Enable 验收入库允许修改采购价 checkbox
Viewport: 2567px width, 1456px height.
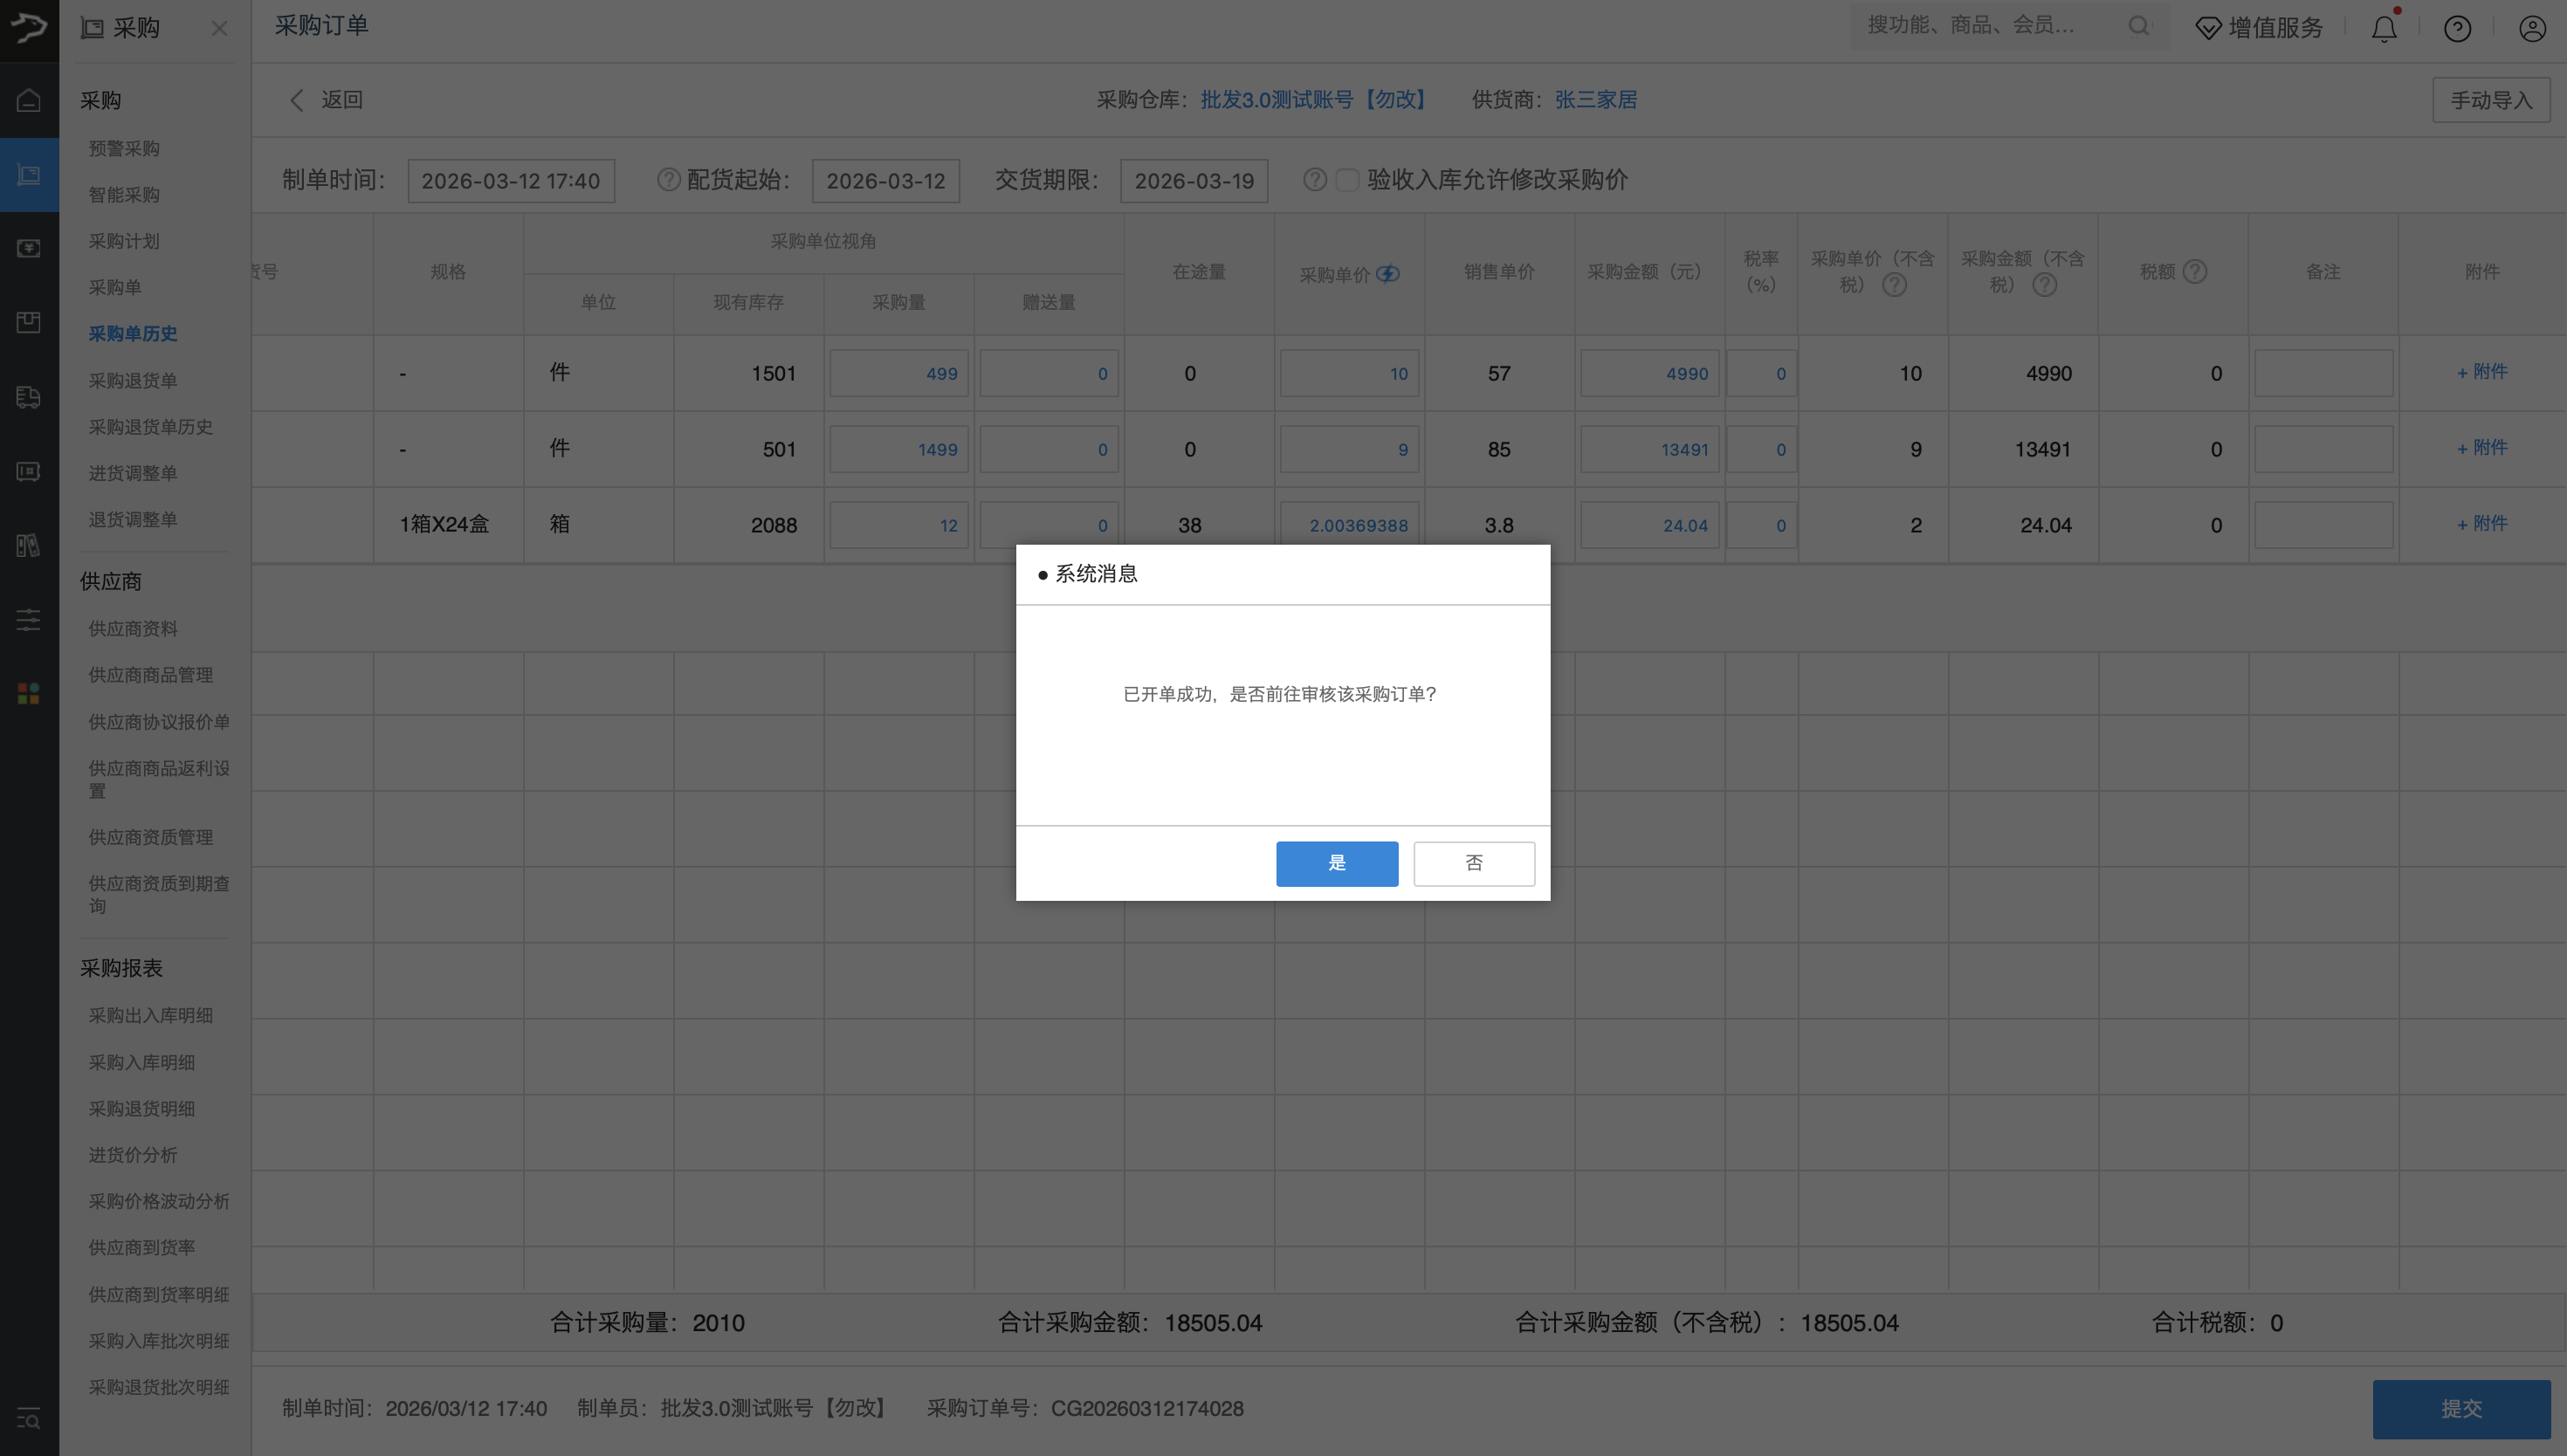click(1347, 180)
